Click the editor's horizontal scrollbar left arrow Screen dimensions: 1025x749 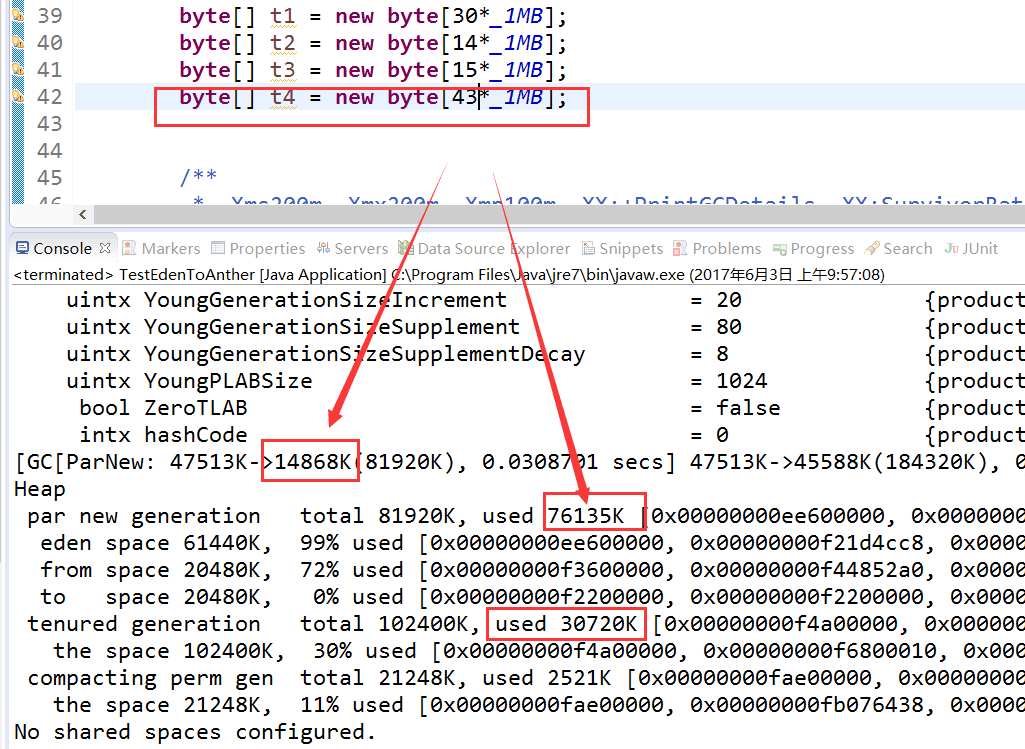click(82, 214)
